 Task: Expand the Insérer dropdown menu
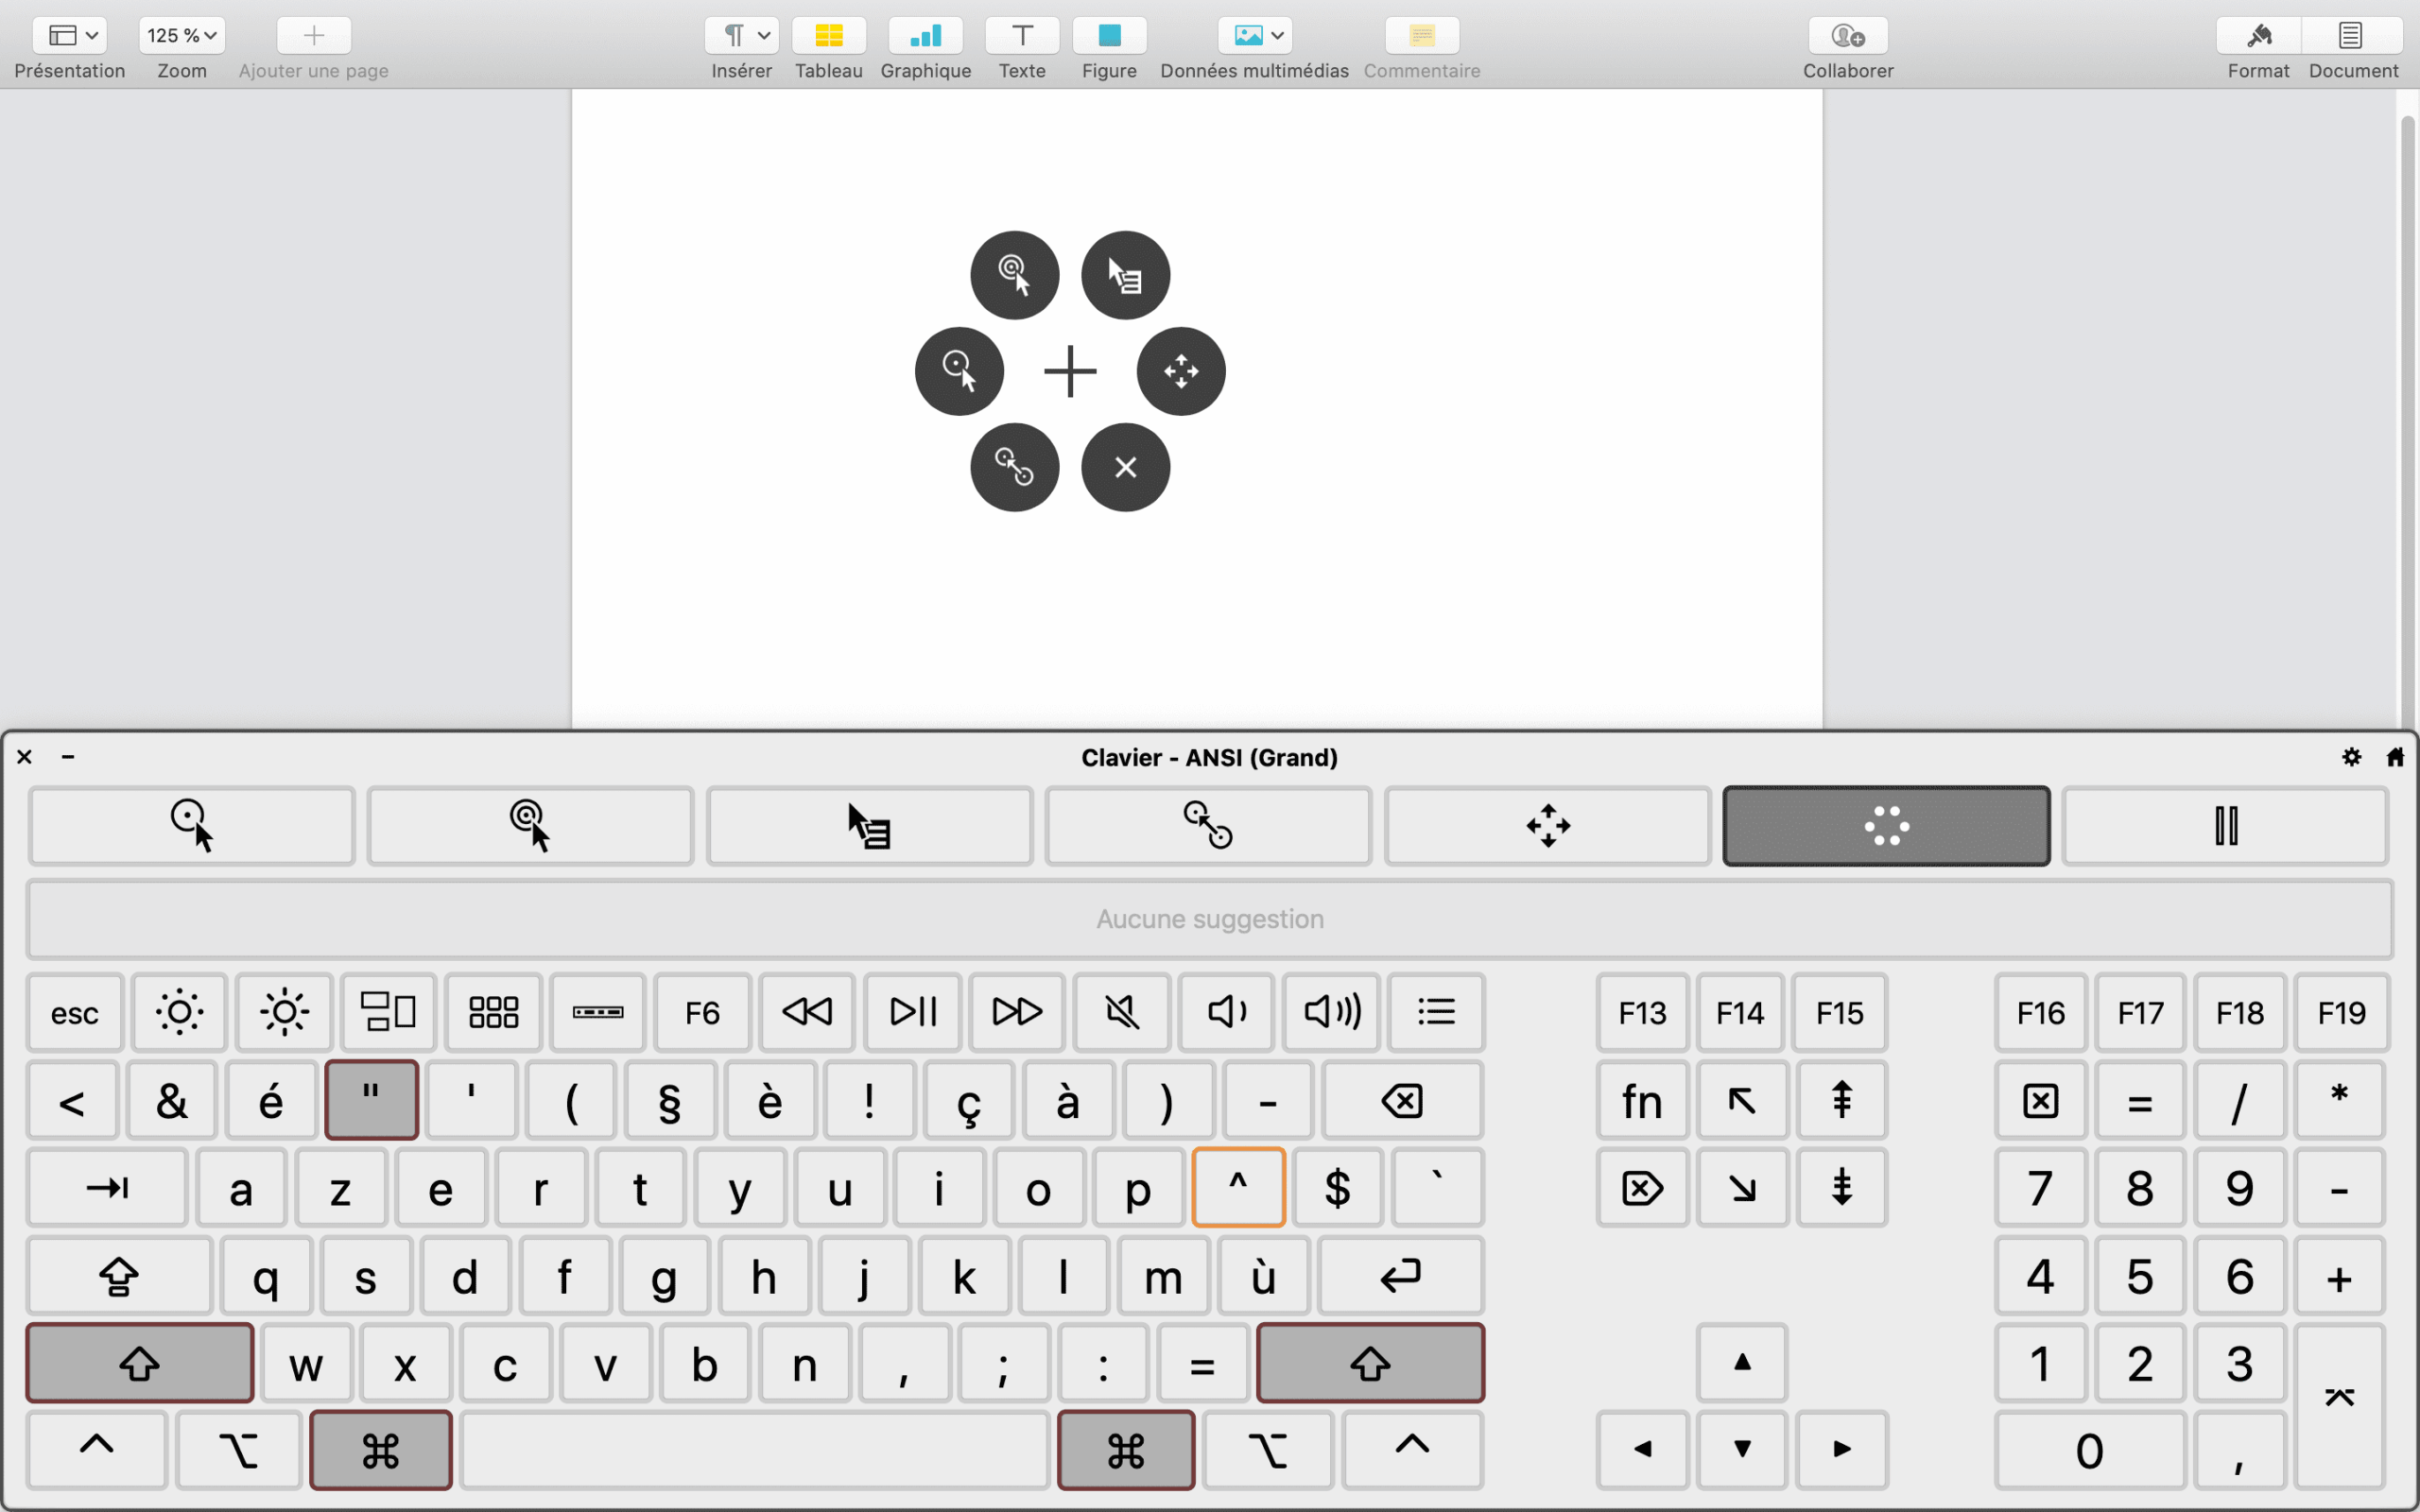(741, 36)
